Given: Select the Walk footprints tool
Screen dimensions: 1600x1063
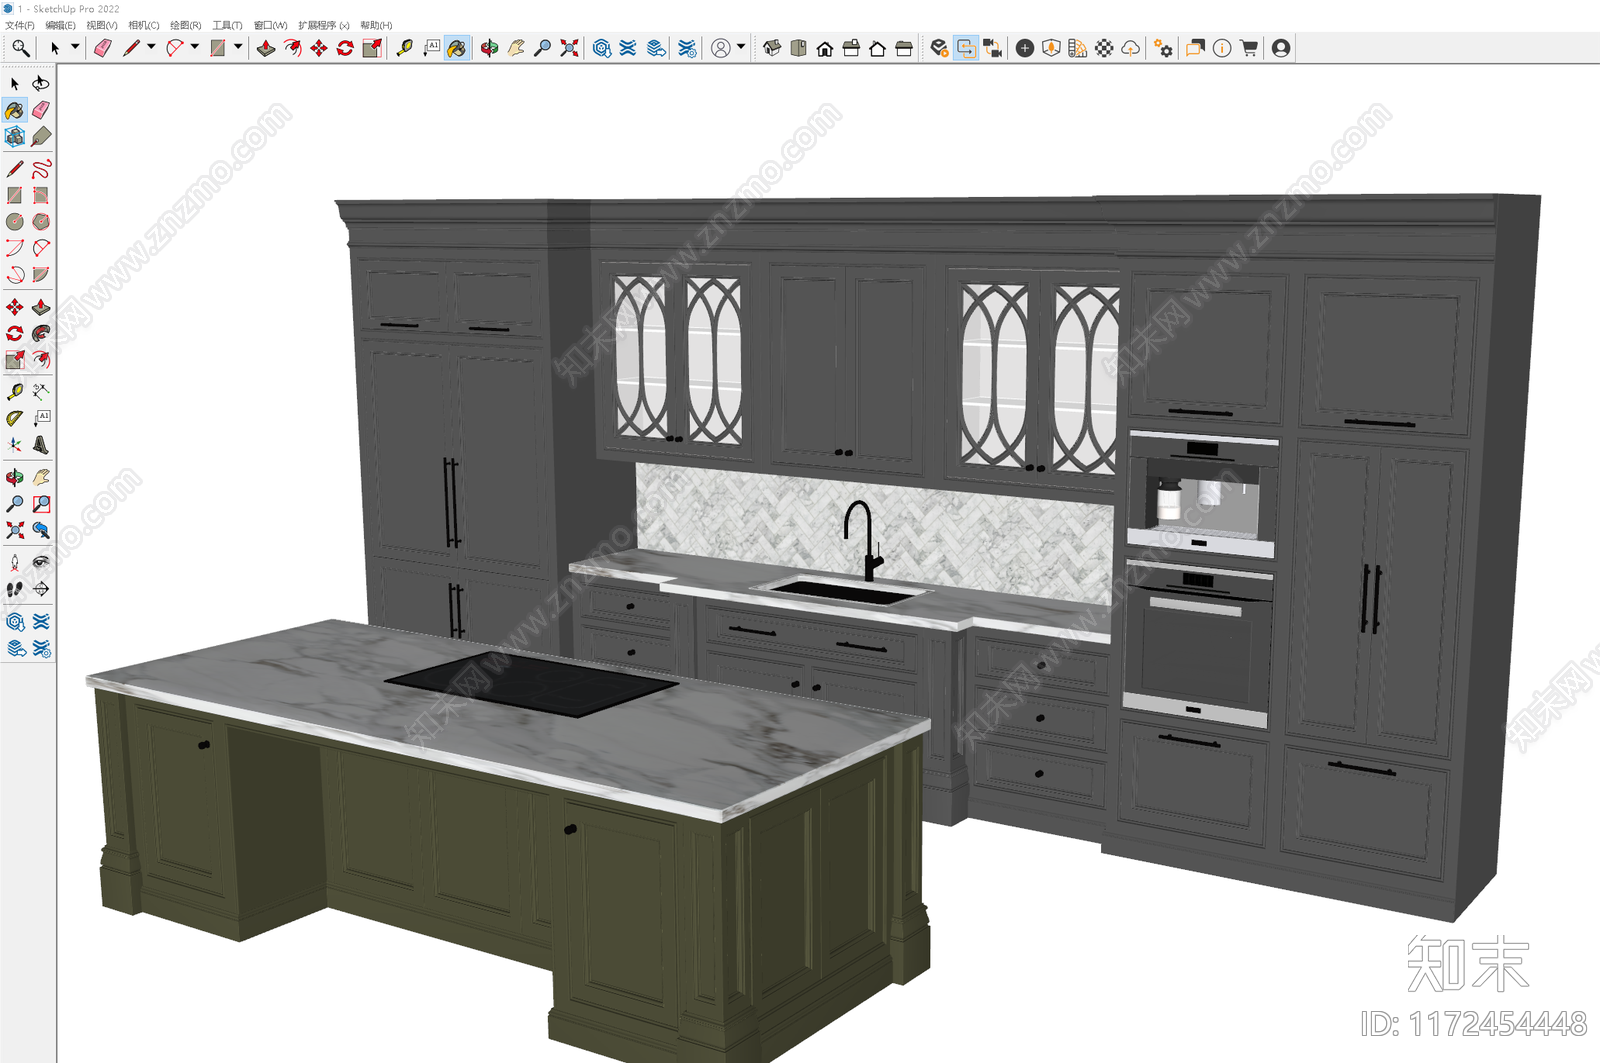Looking at the screenshot, I should coord(15,589).
